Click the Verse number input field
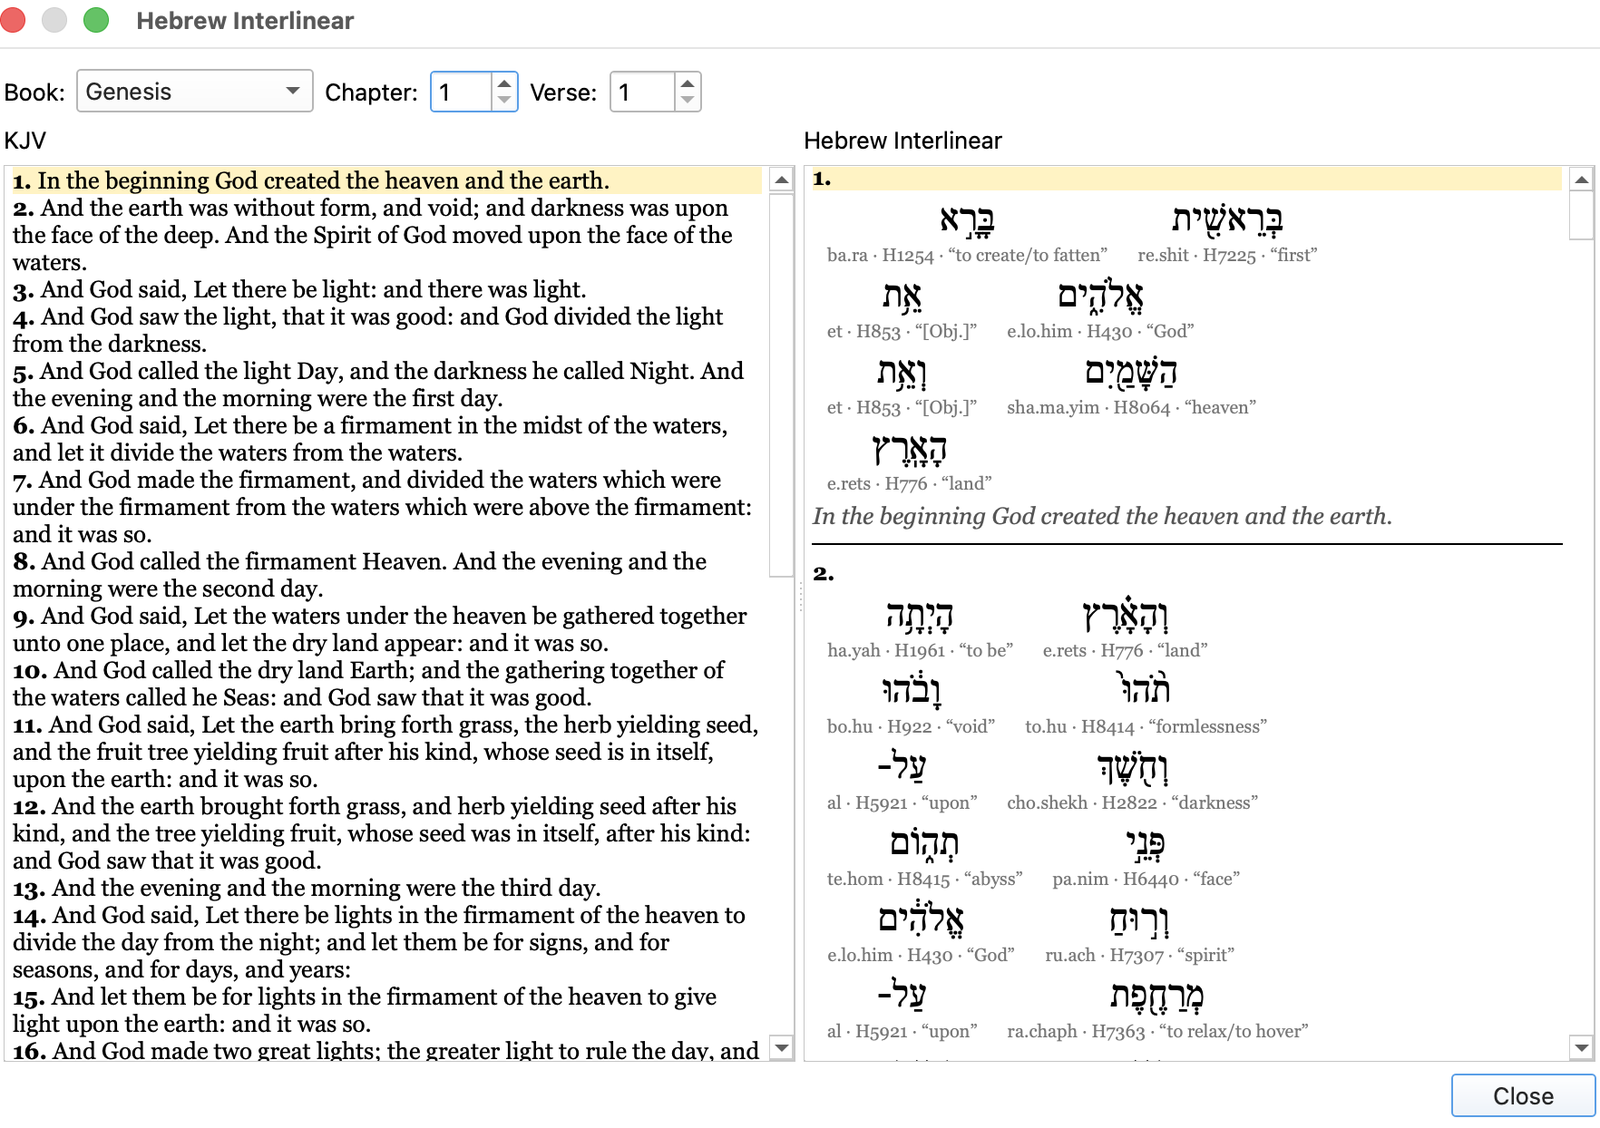This screenshot has width=1600, height=1128. click(x=643, y=92)
